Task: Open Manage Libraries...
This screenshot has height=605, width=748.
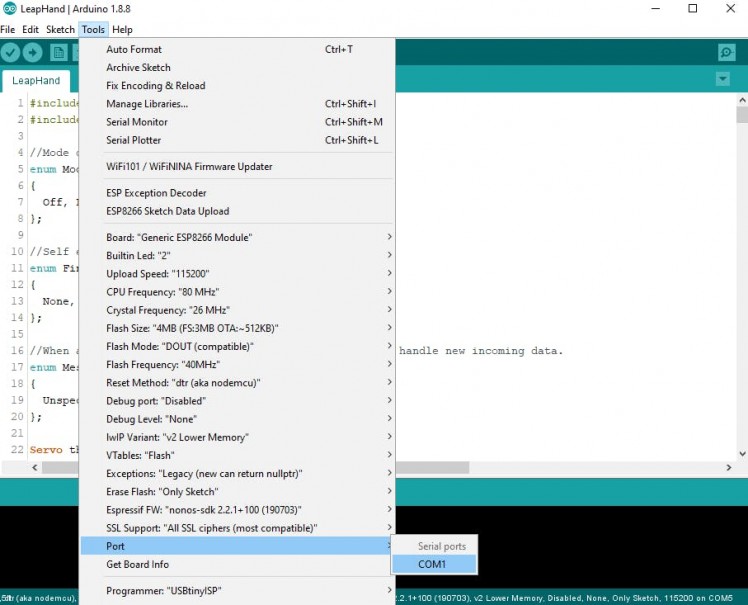Action: (237, 104)
